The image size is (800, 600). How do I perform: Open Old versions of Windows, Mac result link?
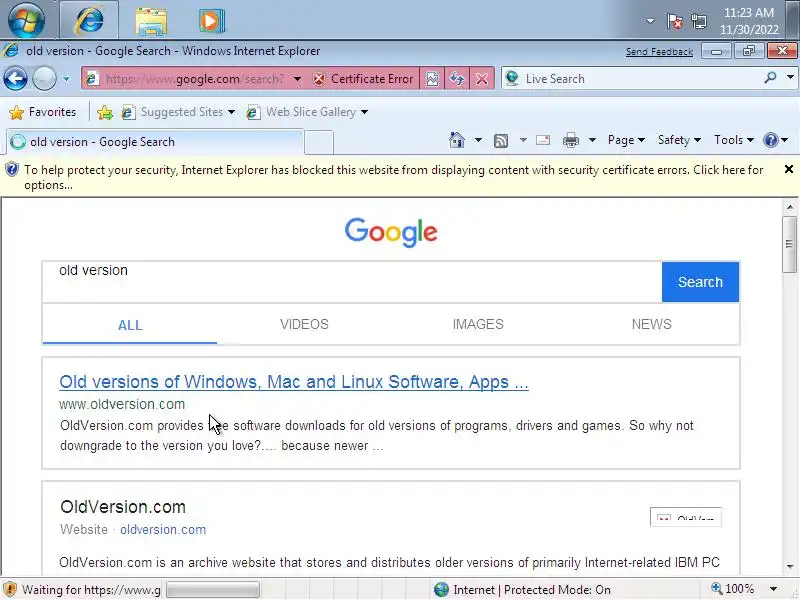tap(294, 382)
